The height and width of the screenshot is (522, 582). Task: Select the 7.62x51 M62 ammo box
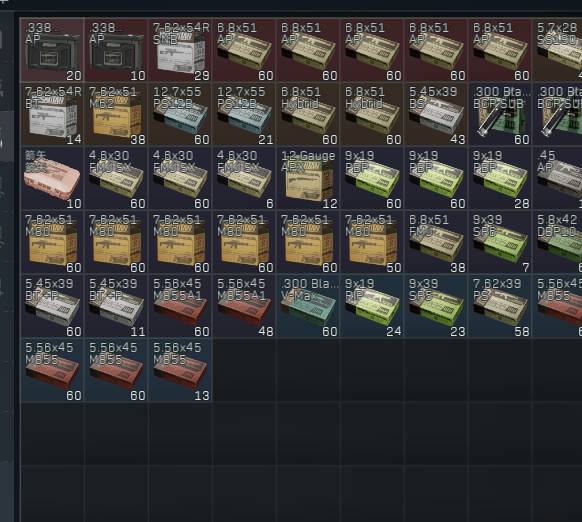[117, 114]
